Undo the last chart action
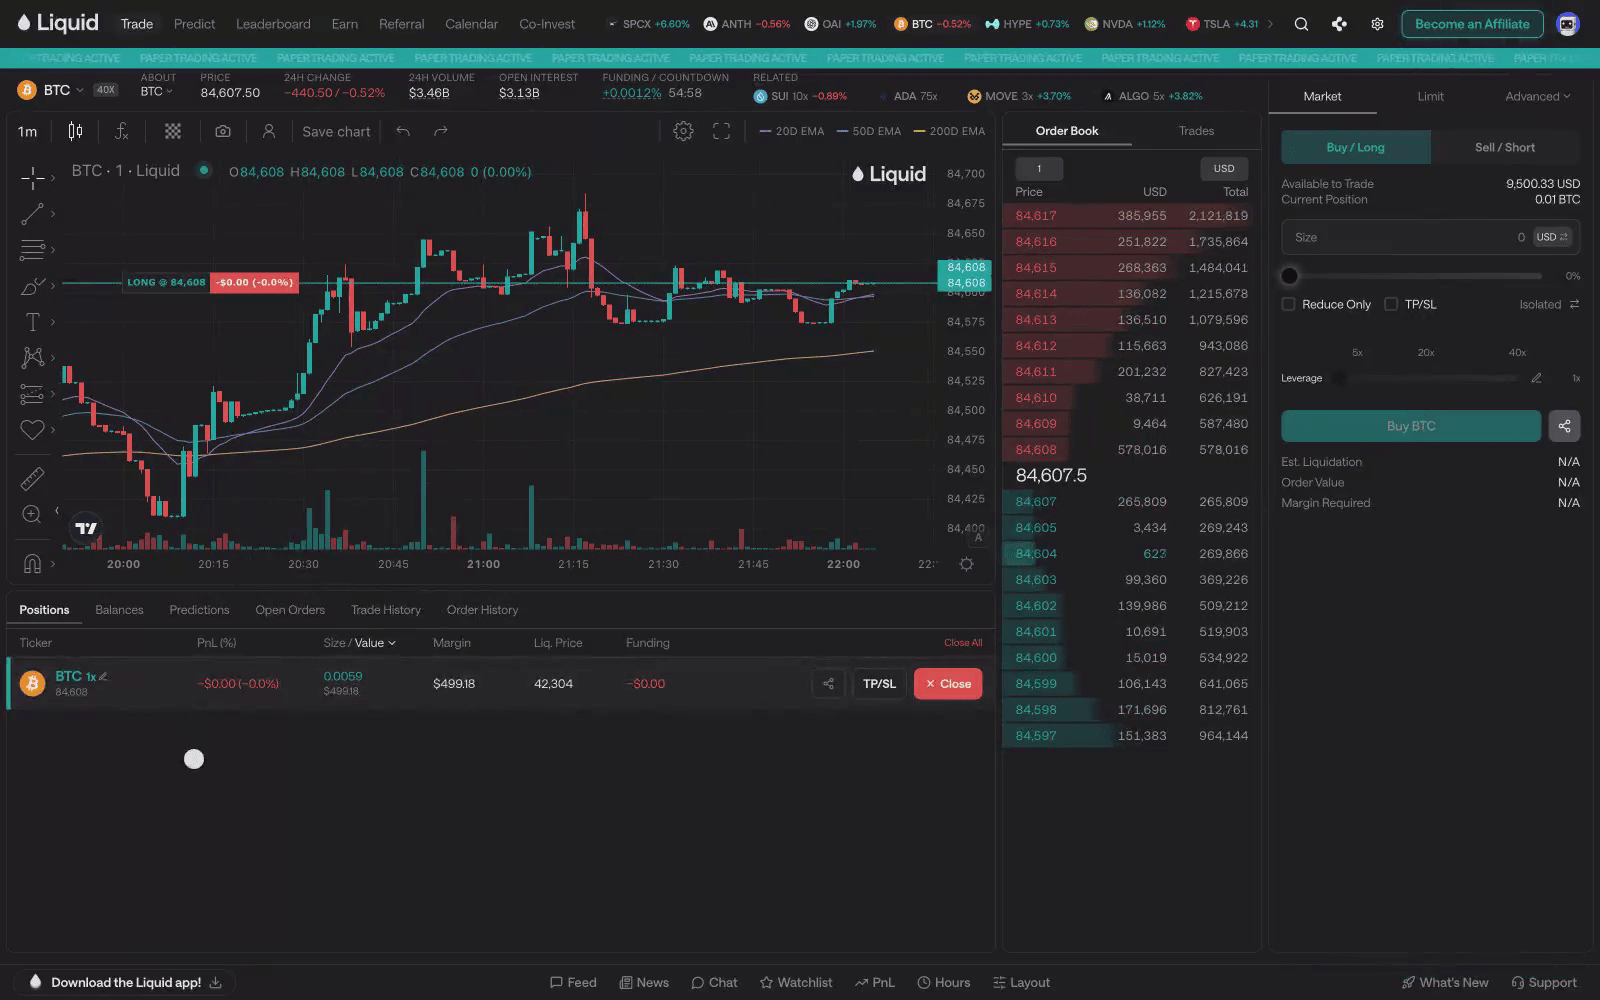1600x1000 pixels. tap(403, 131)
